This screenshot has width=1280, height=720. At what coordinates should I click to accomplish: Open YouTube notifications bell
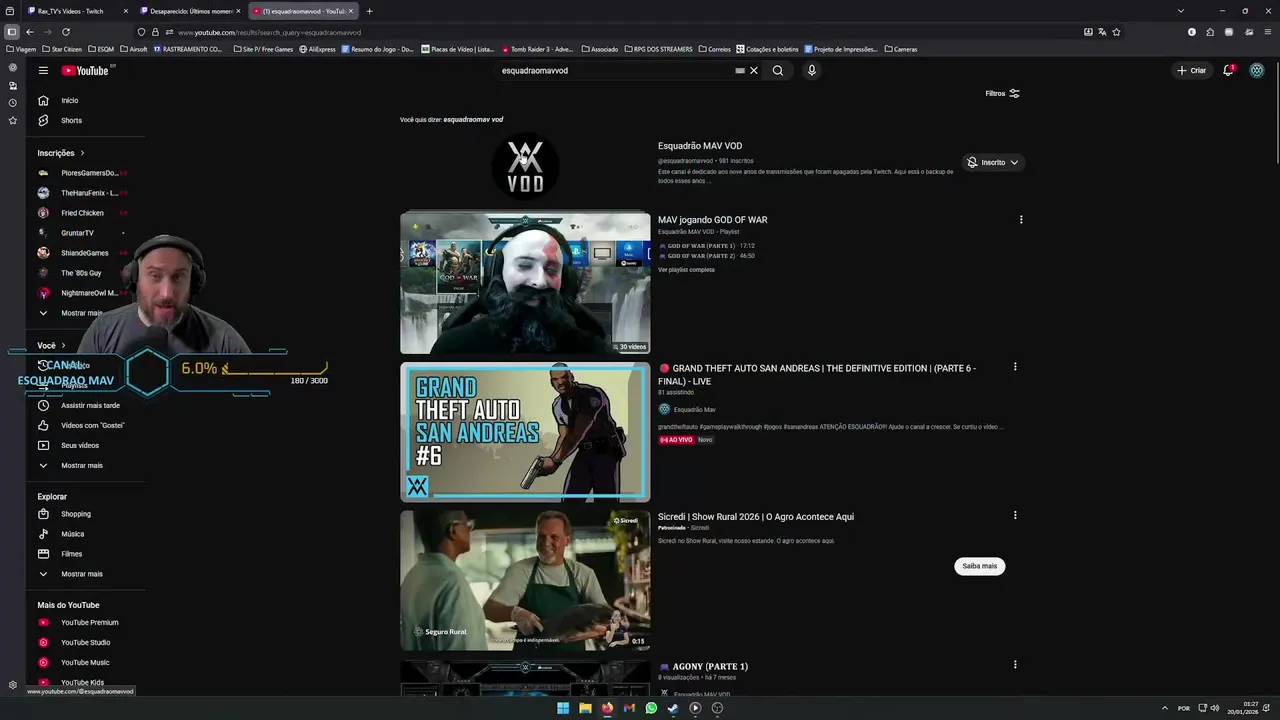(x=1228, y=70)
